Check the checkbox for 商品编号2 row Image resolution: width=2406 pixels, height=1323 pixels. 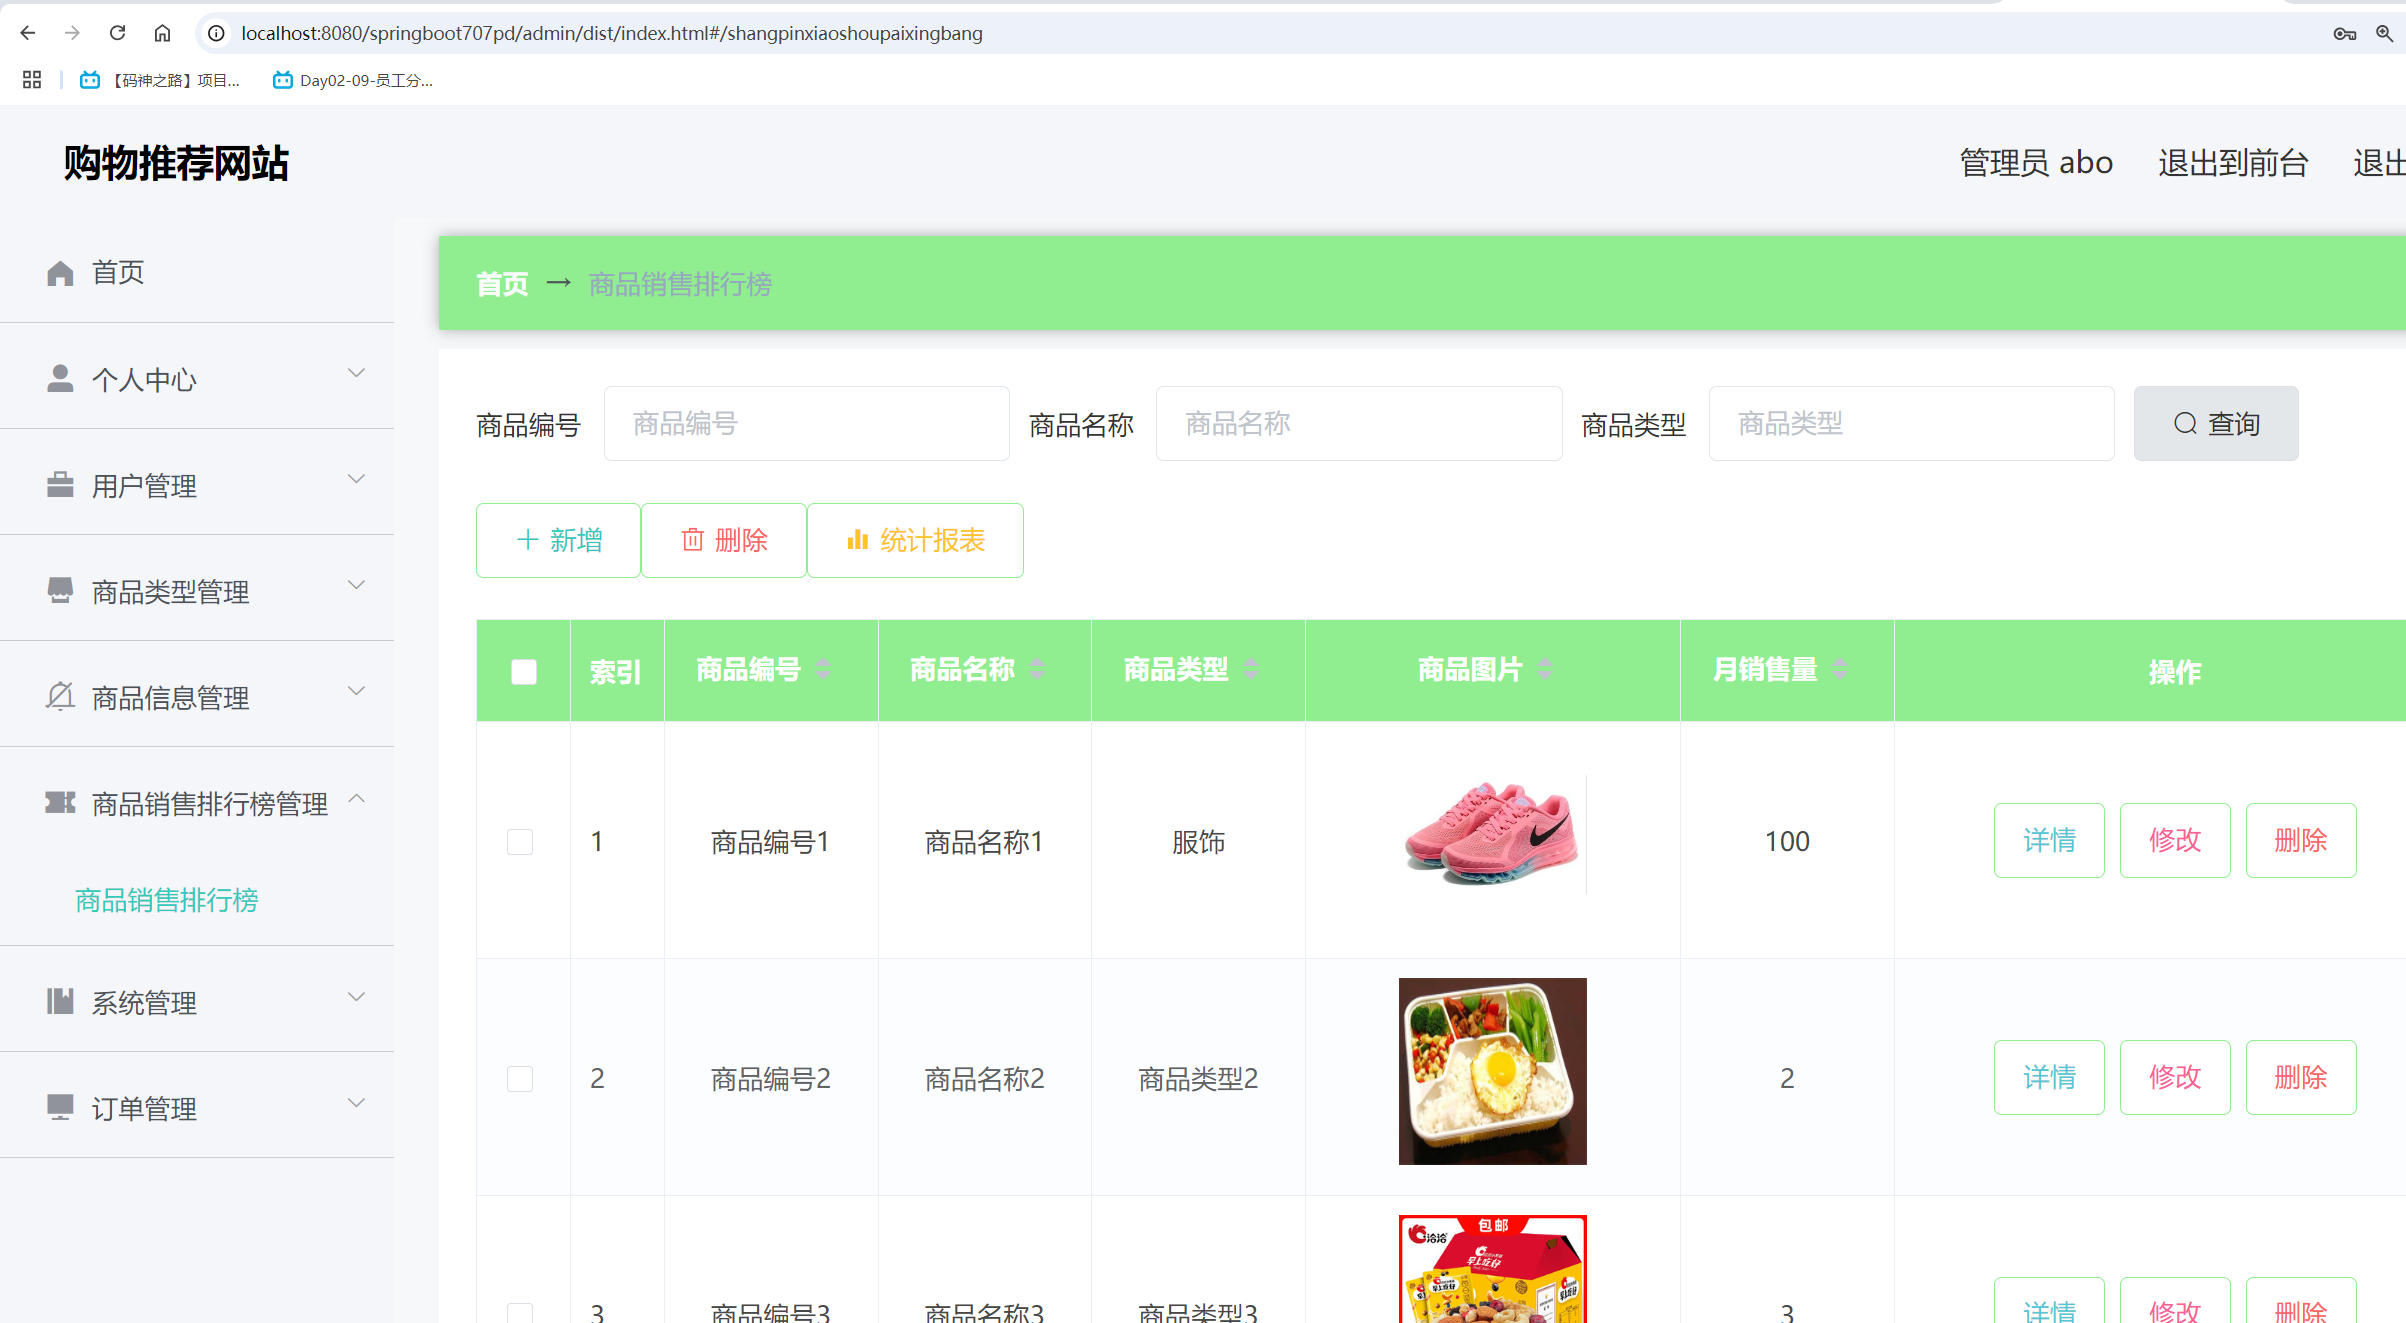click(520, 1078)
